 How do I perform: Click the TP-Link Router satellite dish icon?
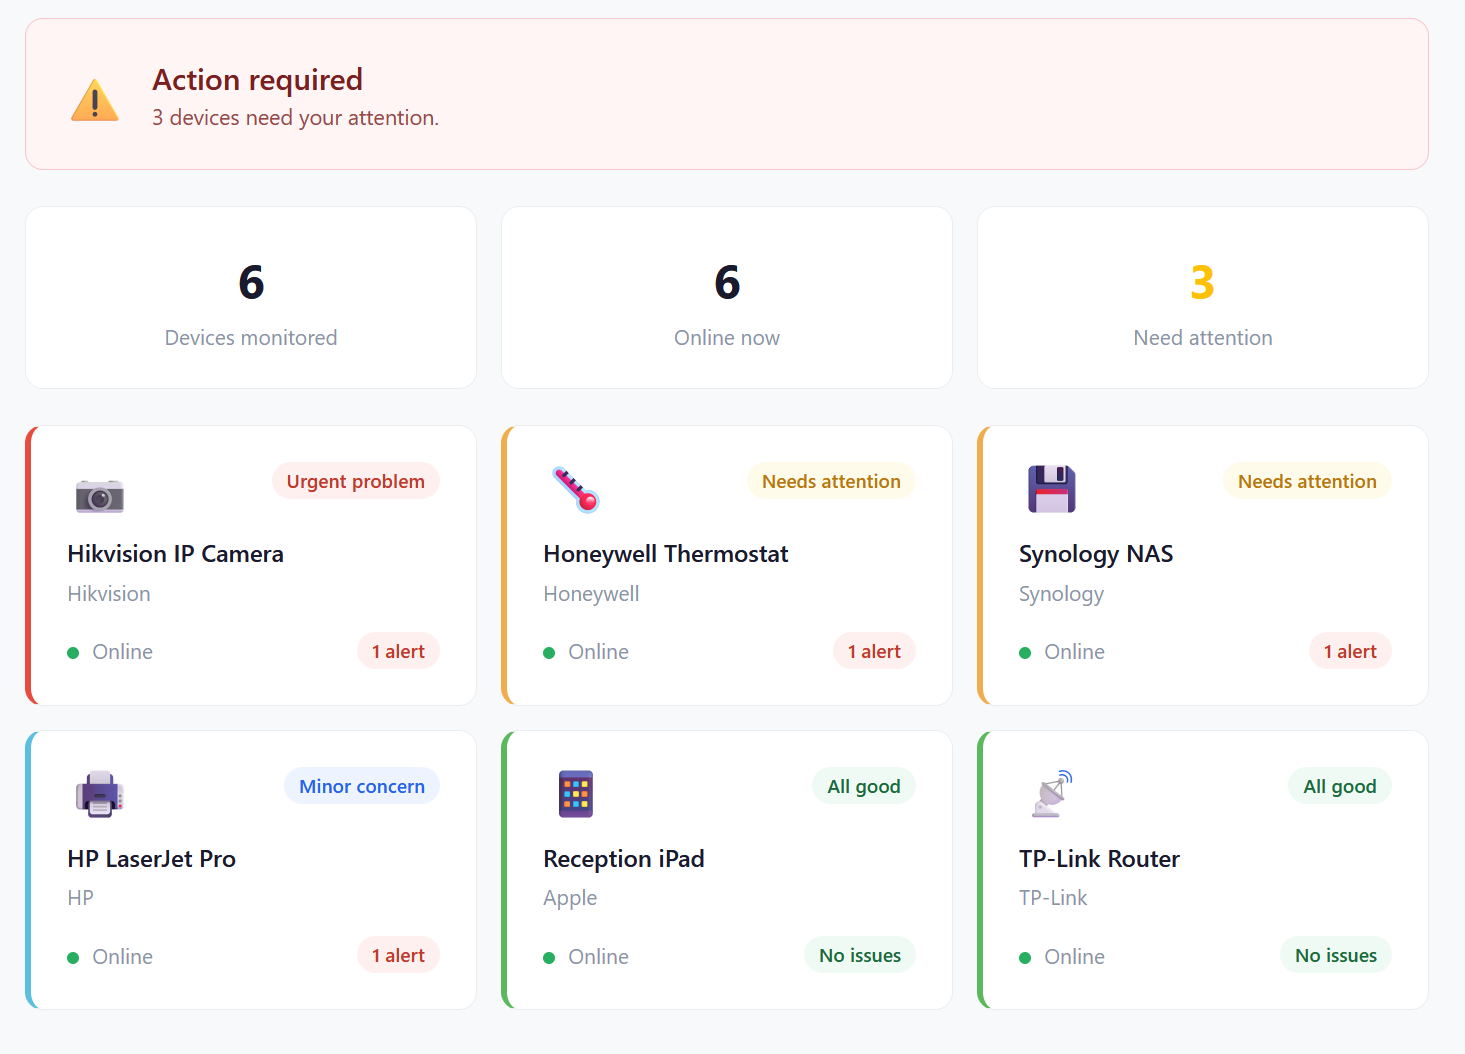tap(1051, 794)
